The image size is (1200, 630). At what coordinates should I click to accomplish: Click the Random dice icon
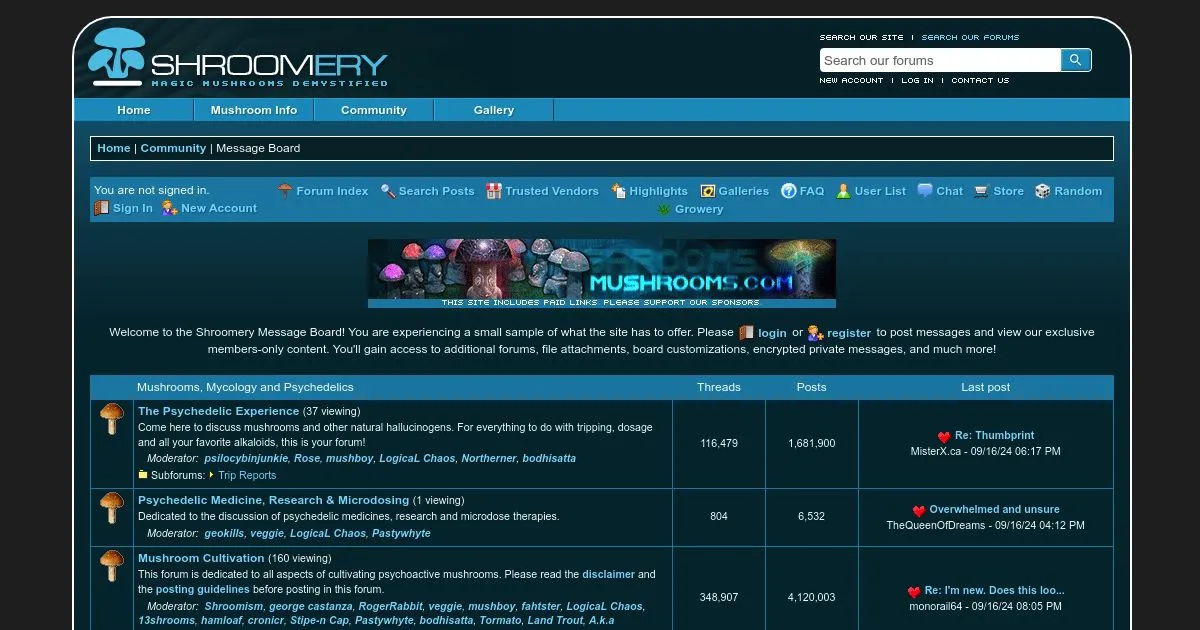(1042, 191)
